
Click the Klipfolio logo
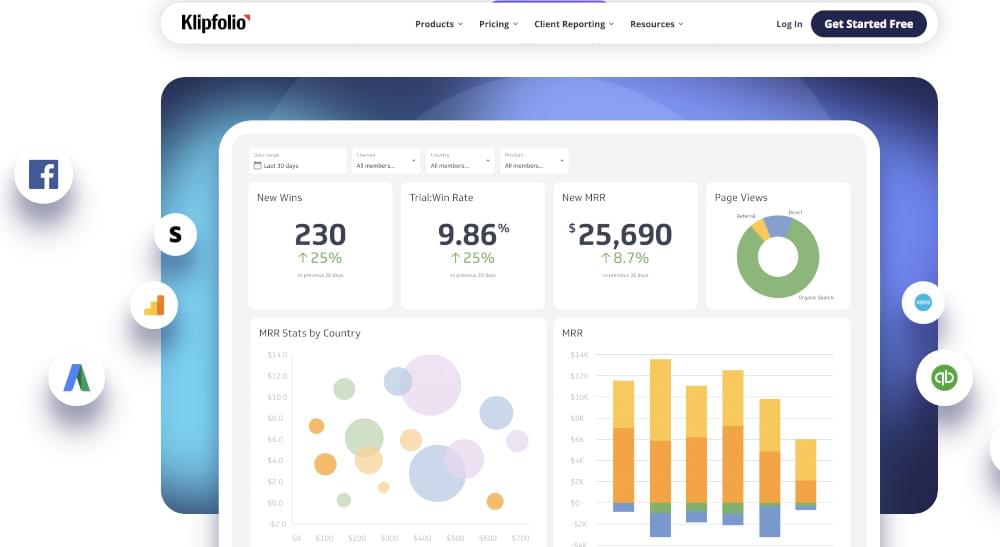tap(216, 23)
